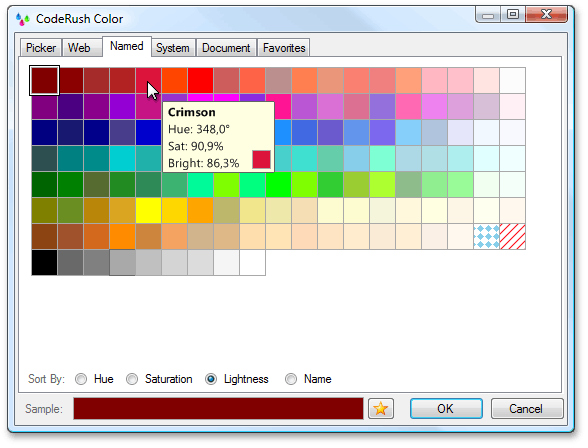Show the Favorites tab
Viewport: 588px width, 448px height.
click(x=284, y=48)
